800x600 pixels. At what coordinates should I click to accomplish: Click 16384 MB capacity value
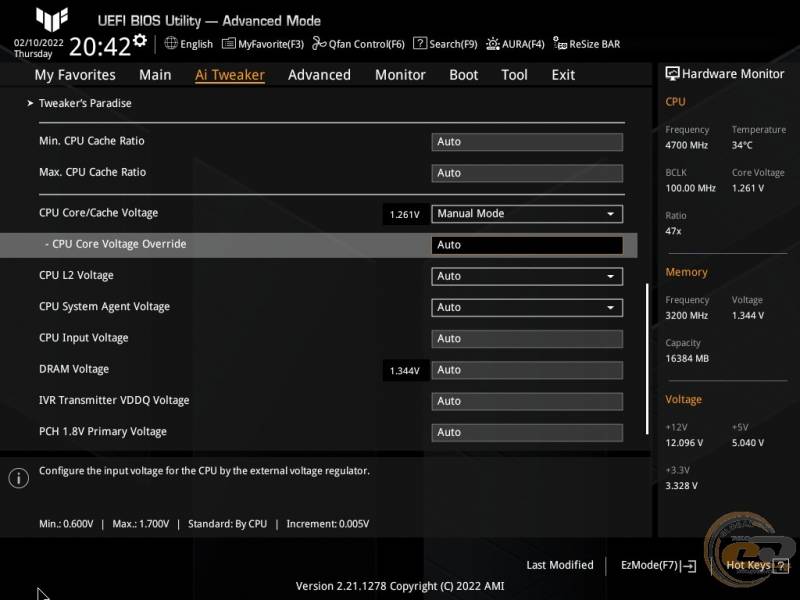pyautogui.click(x=687, y=359)
